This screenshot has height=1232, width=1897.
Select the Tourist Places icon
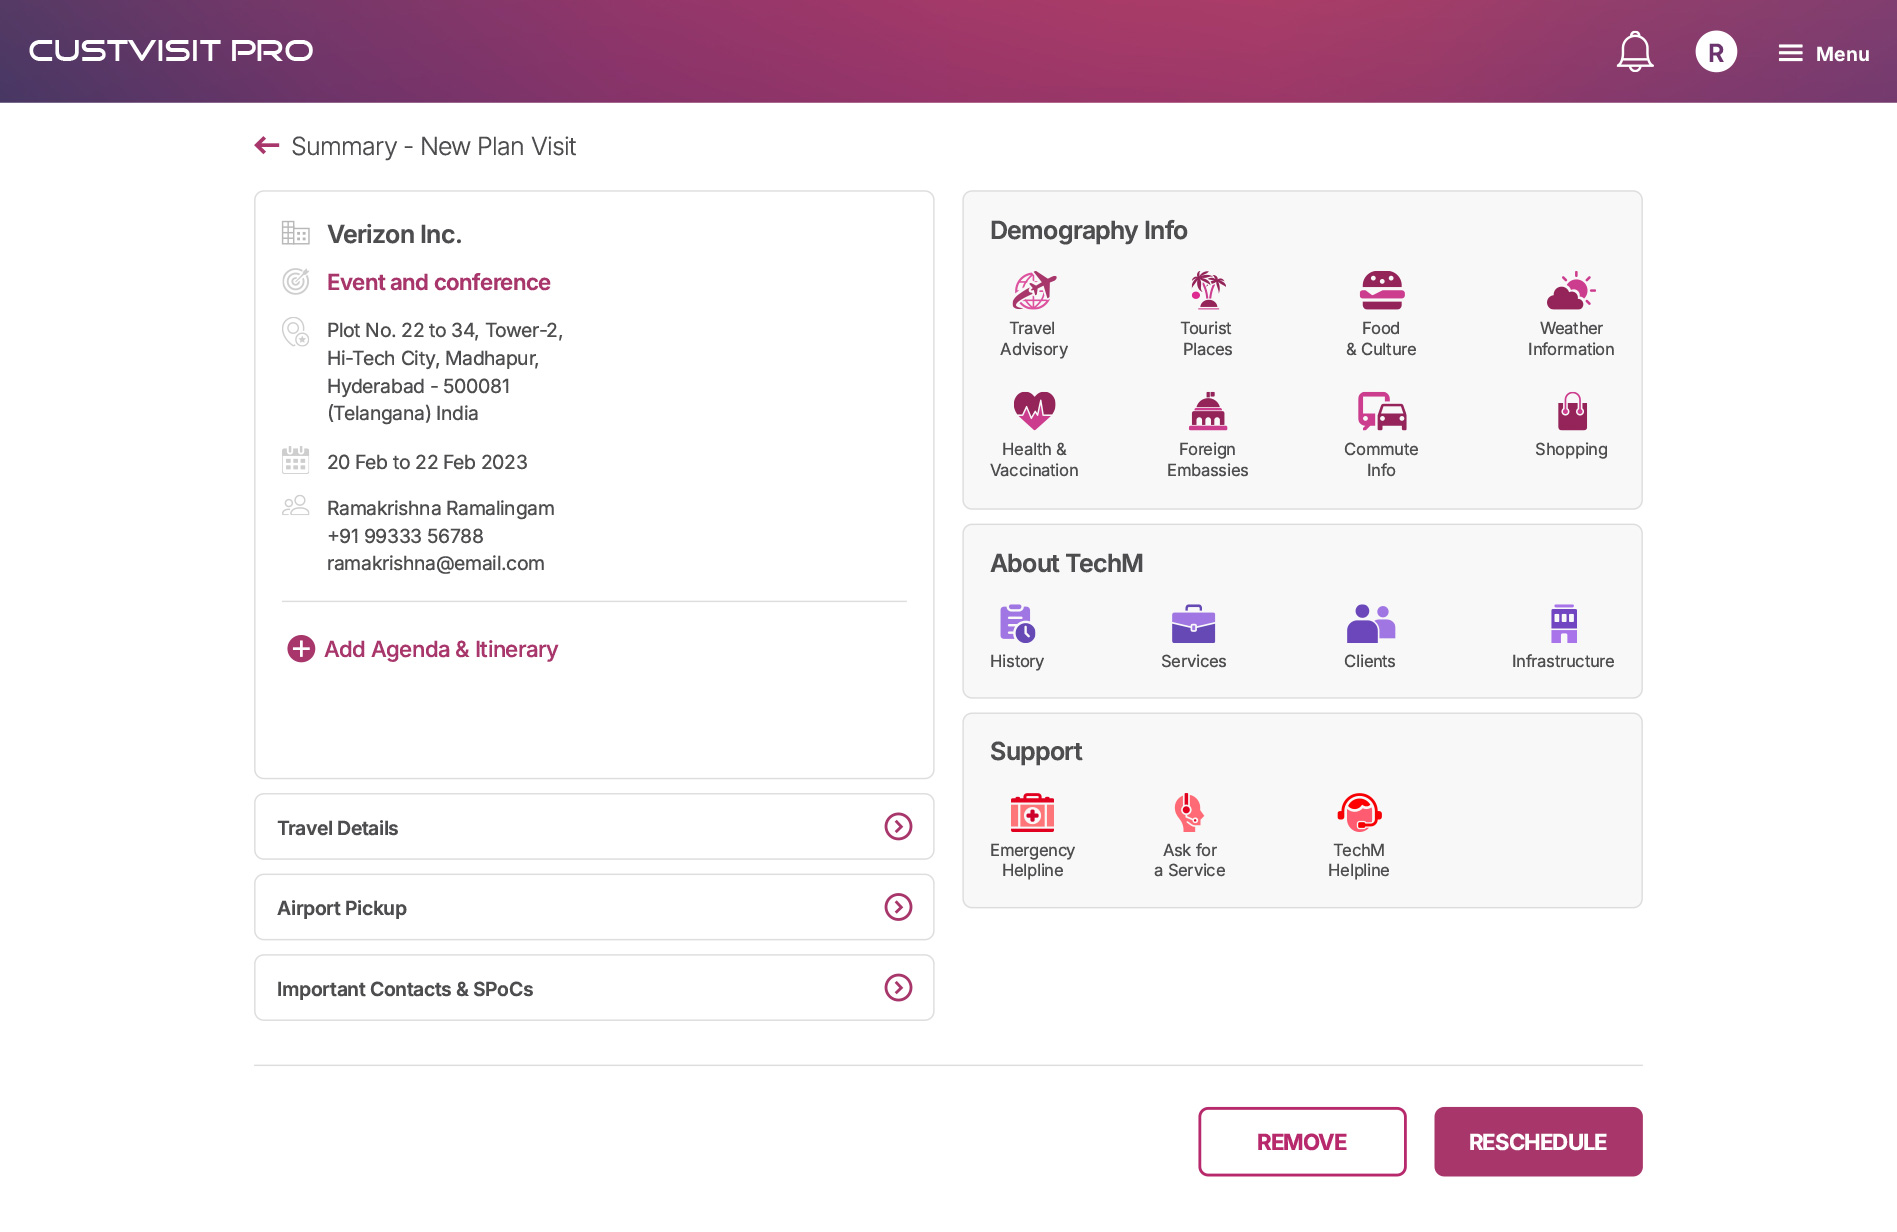pyautogui.click(x=1207, y=291)
